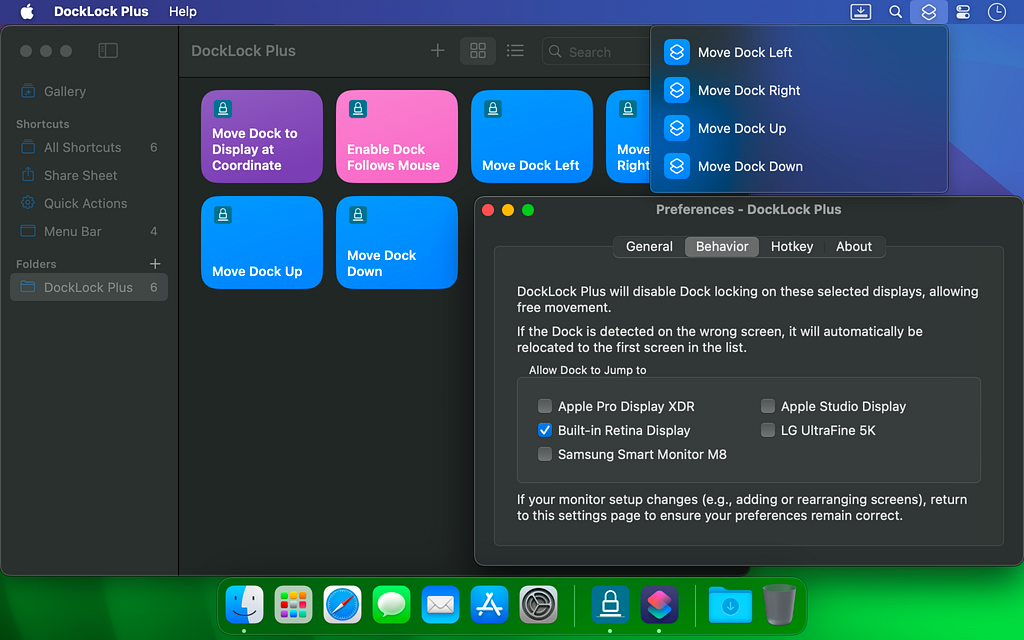Switch to the General tab in Preferences
1024x640 pixels.
pyautogui.click(x=649, y=247)
